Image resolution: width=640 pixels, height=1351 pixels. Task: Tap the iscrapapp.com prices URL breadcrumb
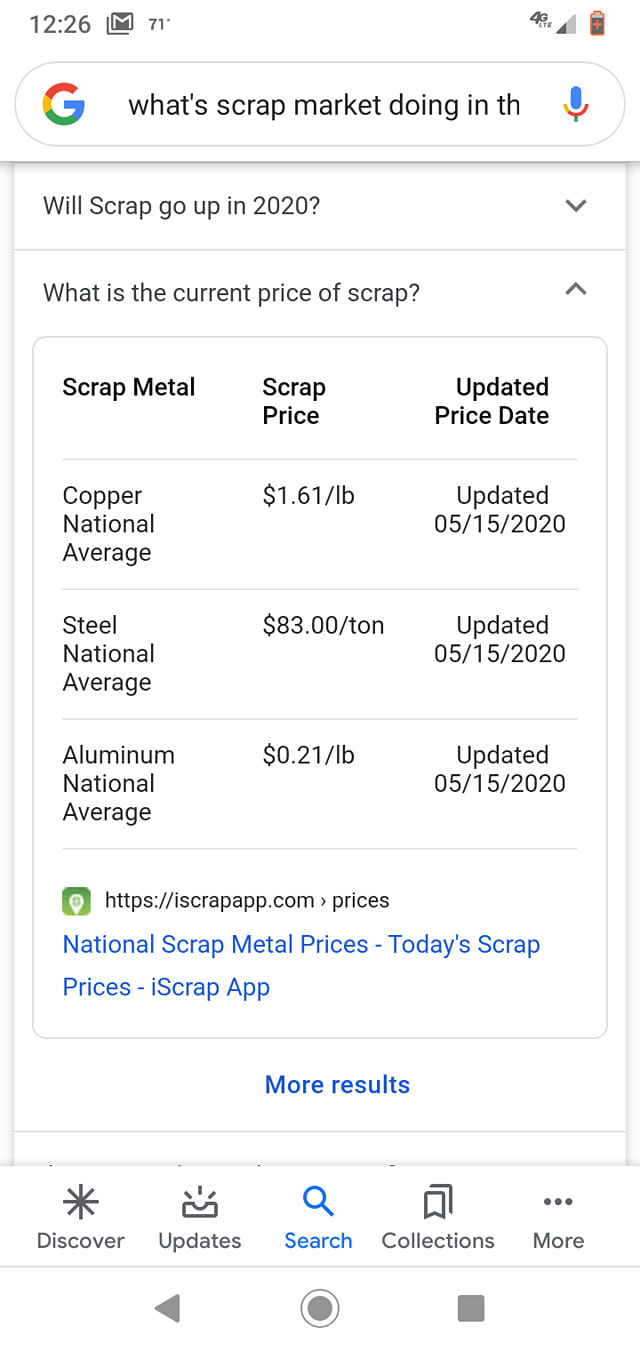click(246, 901)
